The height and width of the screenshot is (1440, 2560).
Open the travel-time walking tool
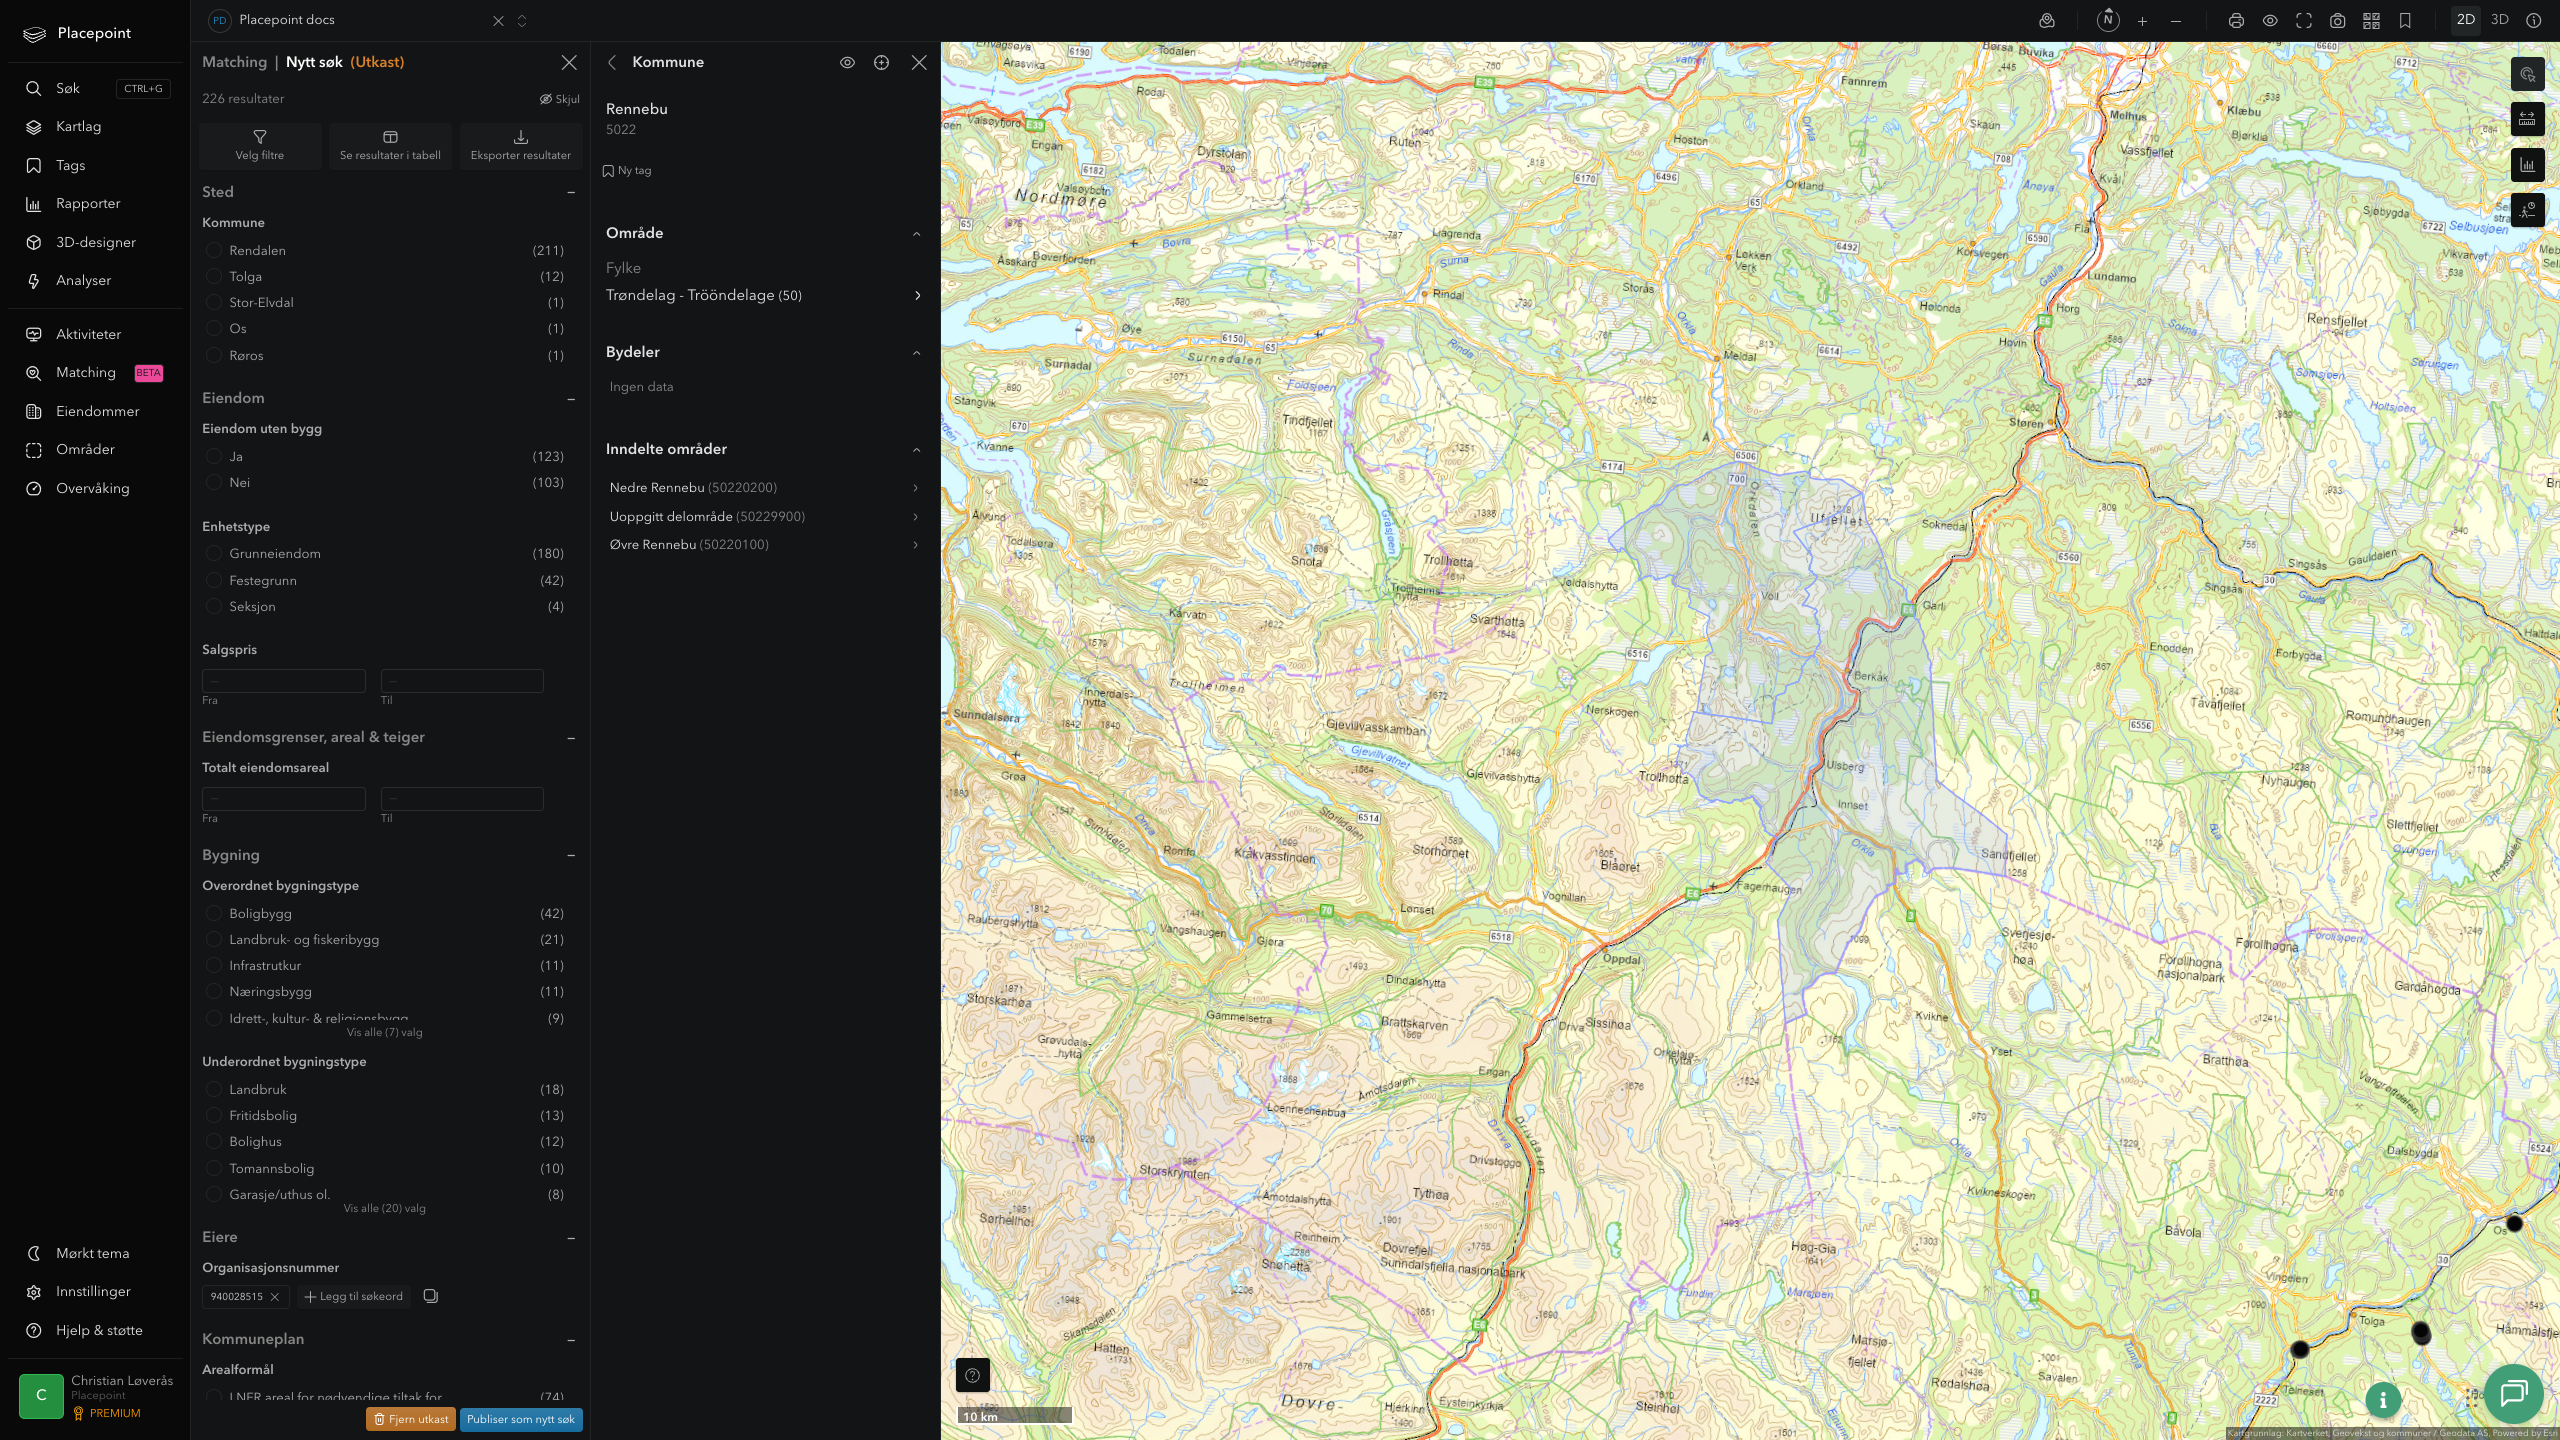tap(2527, 210)
